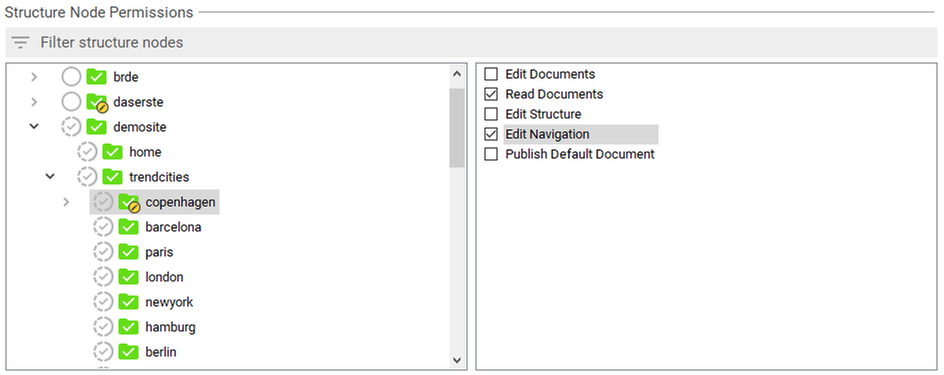This screenshot has height=375, width=944.
Task: Toggle the dashed check circle for demosite
Action: (71, 127)
